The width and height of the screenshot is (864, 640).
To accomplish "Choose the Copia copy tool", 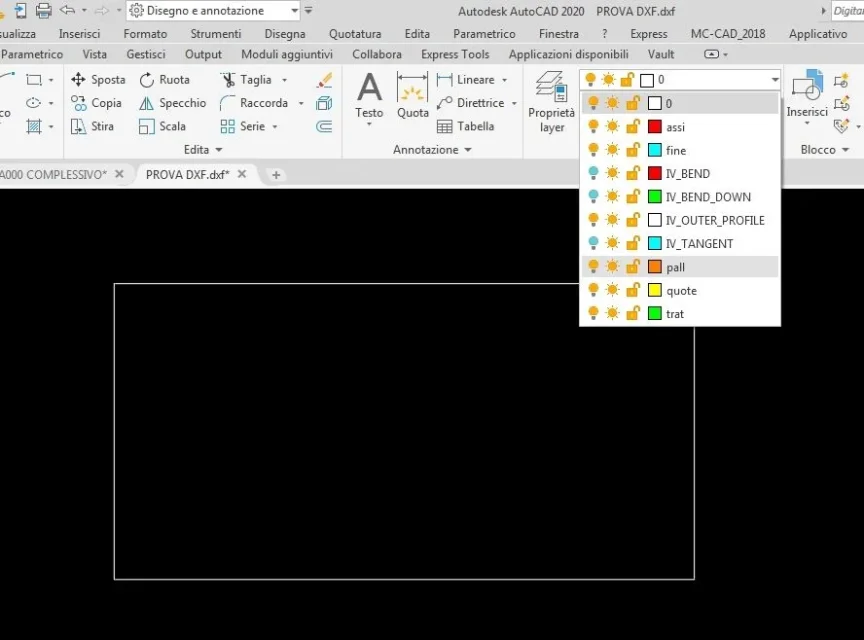I will (96, 103).
